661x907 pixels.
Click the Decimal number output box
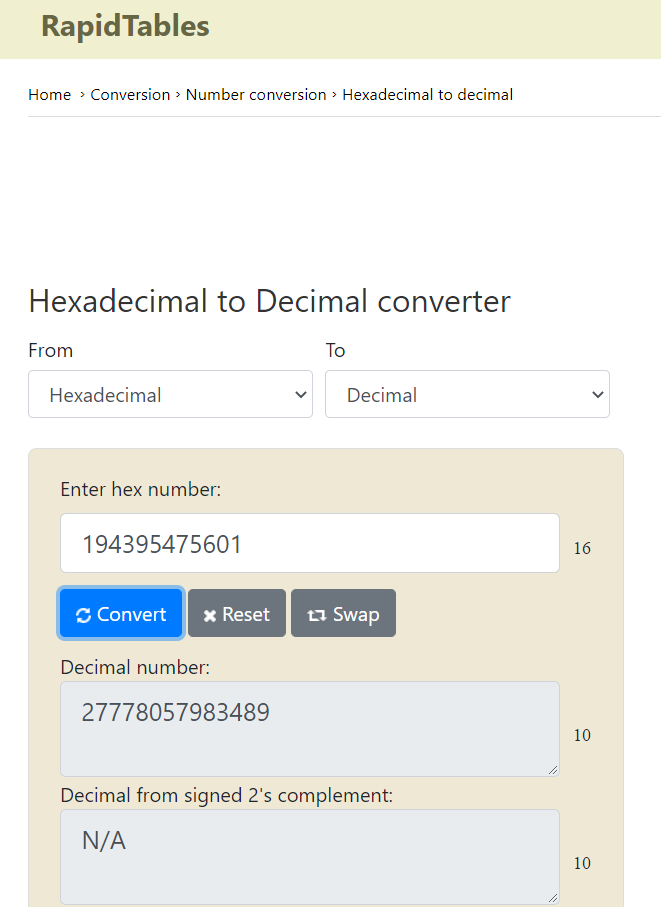pos(310,729)
